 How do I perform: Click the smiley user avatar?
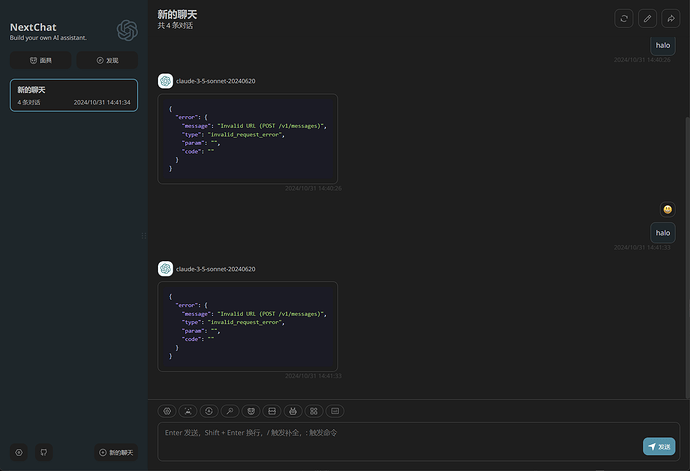pyautogui.click(x=668, y=210)
